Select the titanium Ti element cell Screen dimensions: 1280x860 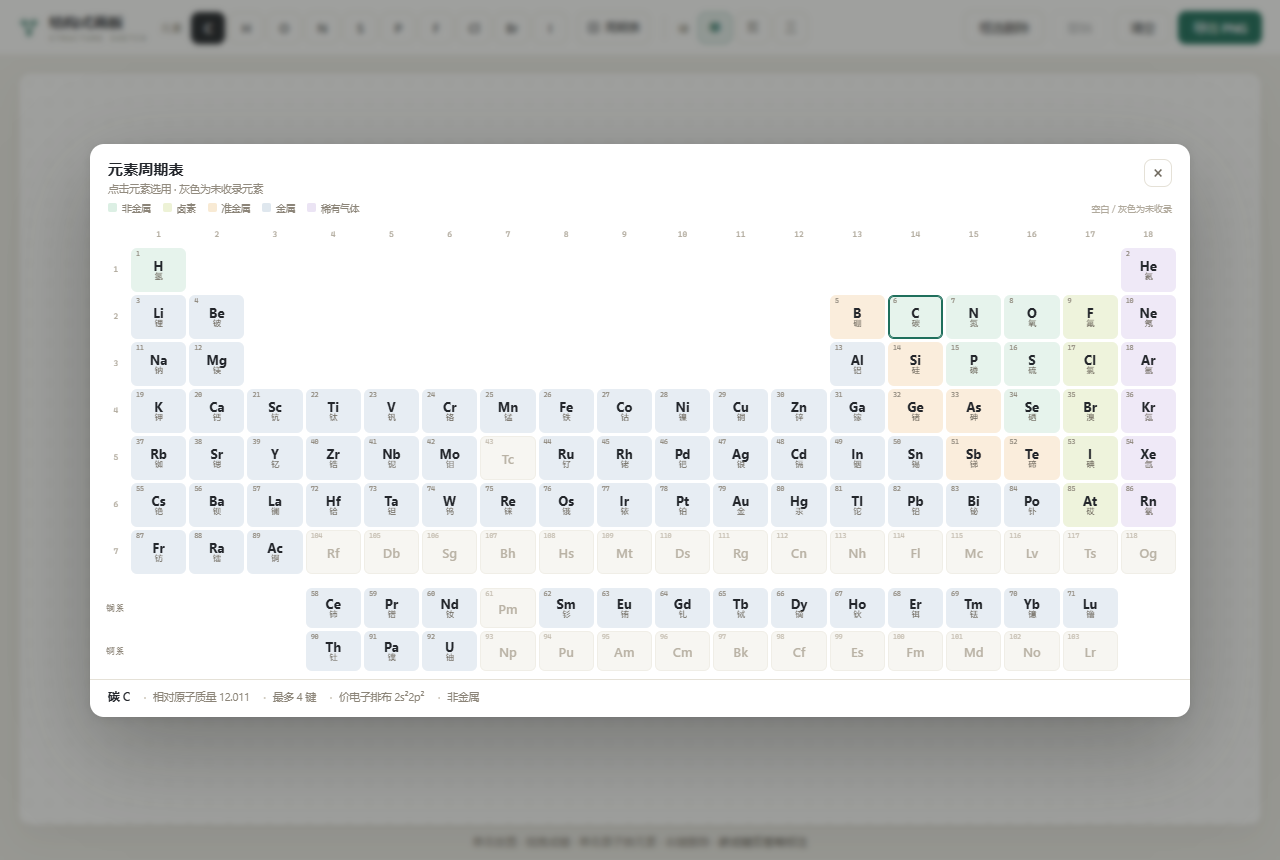click(x=333, y=411)
